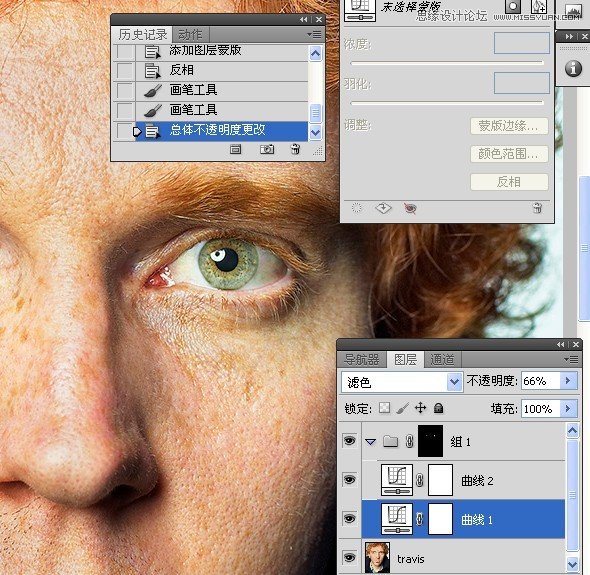Image resolution: width=590 pixels, height=575 pixels.
Task: Collapse History panel with double-arrow icon
Action: click(303, 20)
